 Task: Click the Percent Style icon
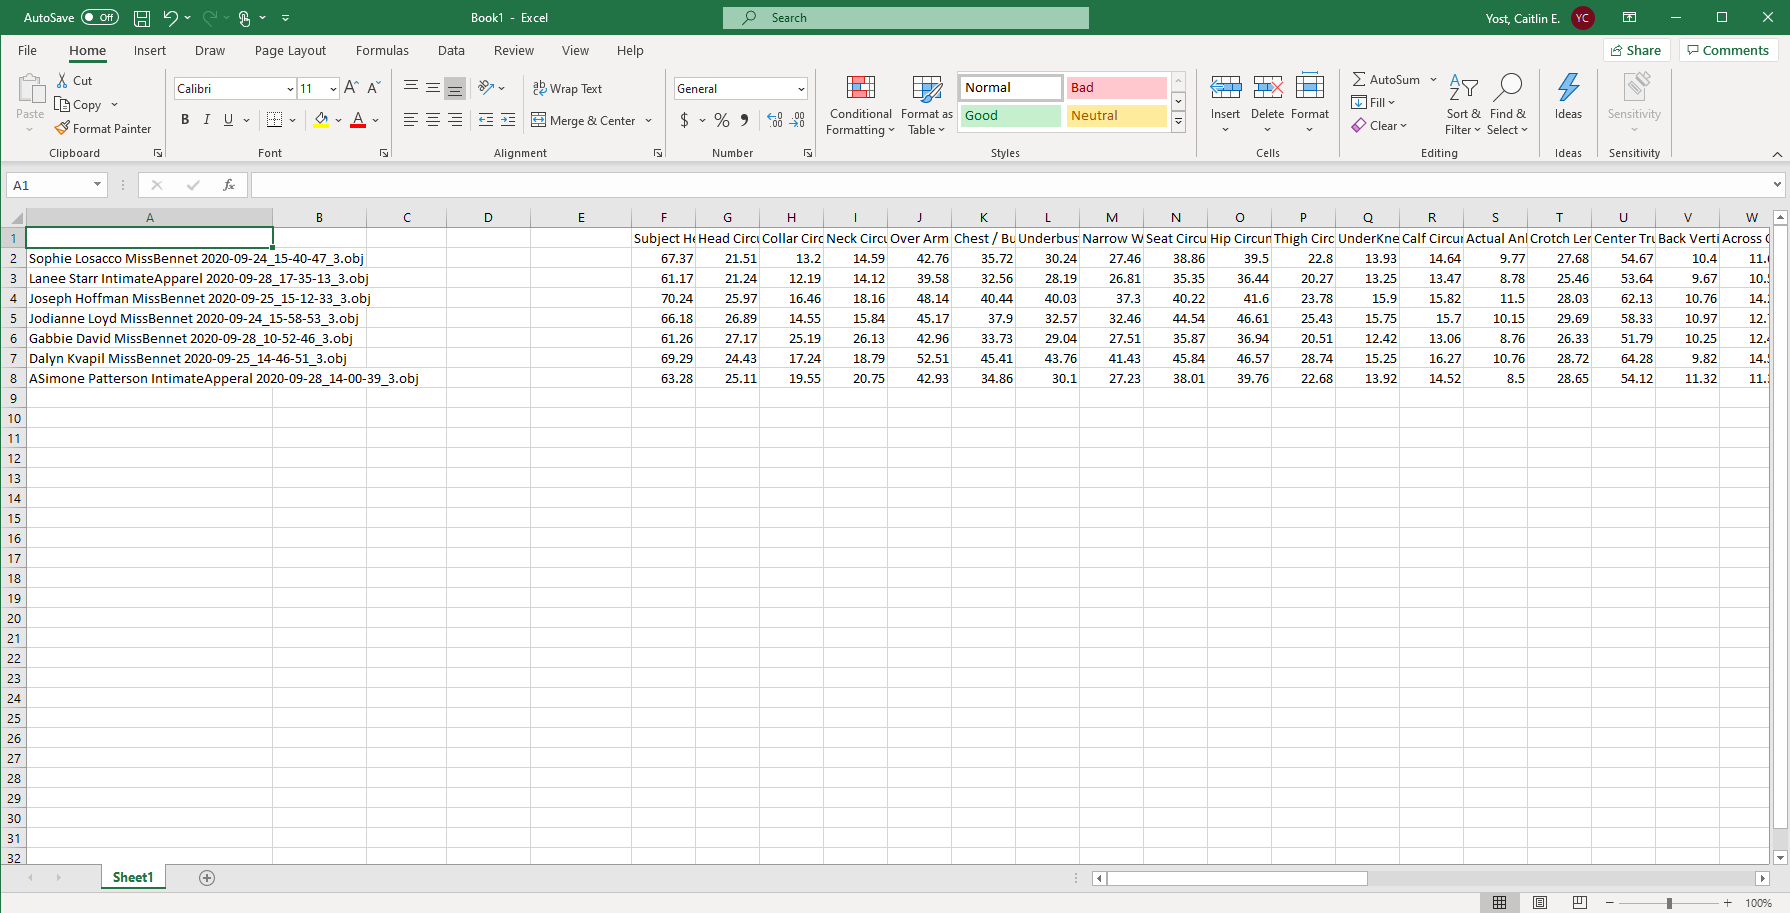(722, 120)
